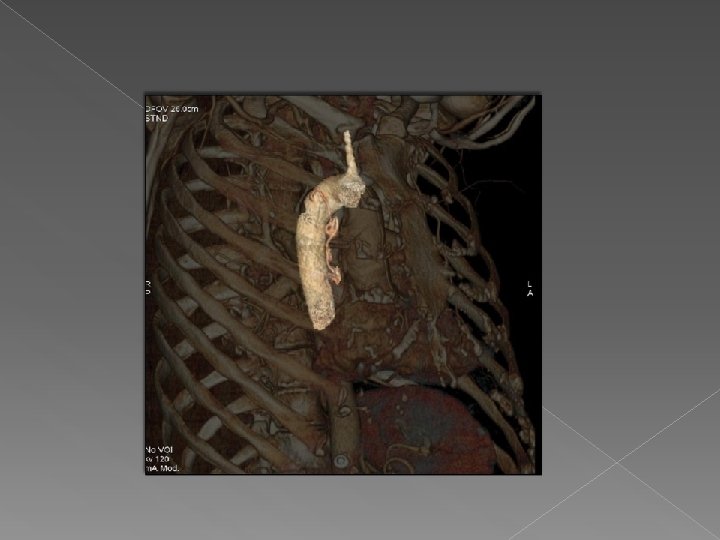Image resolution: width=720 pixels, height=540 pixels.
Task: Click the 'L A' orientation marker
Action: click(x=530, y=289)
